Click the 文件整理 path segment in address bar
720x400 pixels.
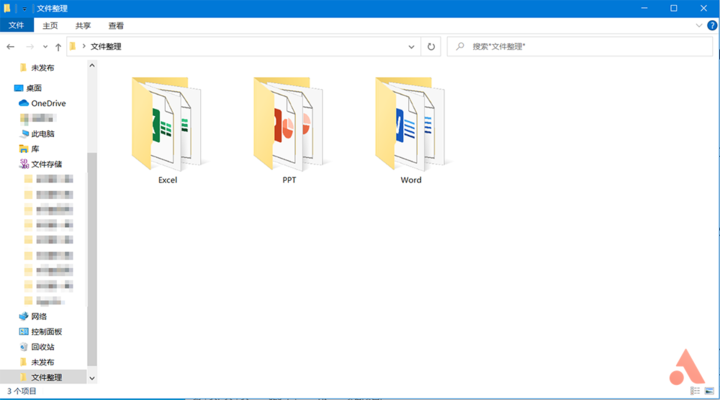106,46
